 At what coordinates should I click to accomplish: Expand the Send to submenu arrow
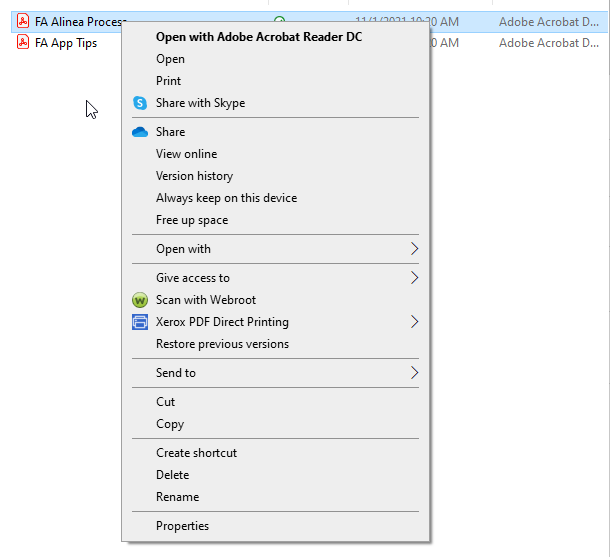pyautogui.click(x=414, y=373)
